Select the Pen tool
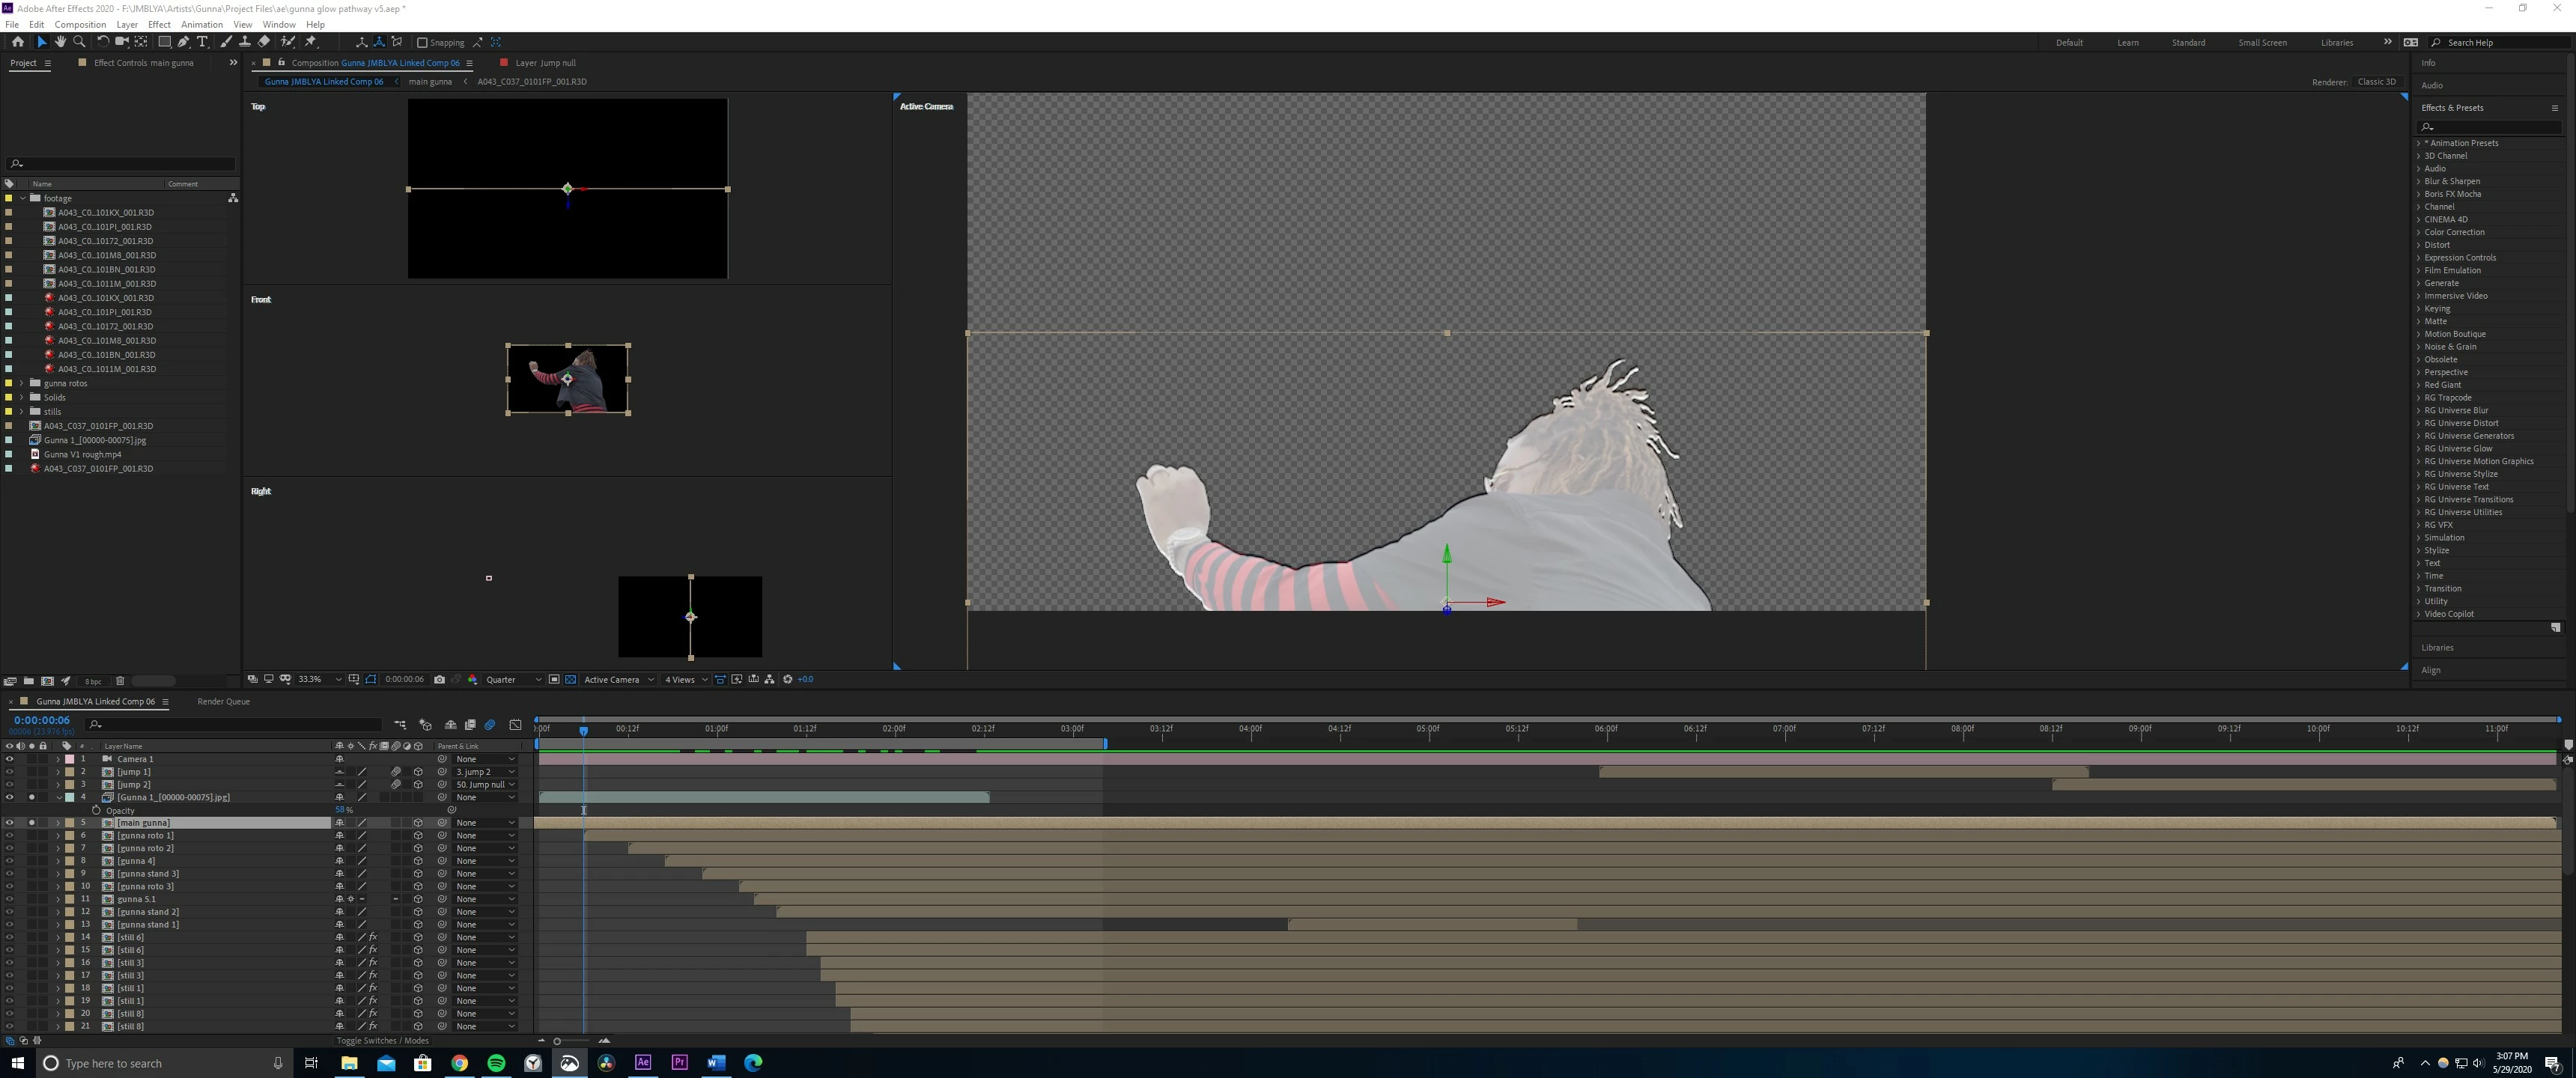The width and height of the screenshot is (2576, 1078). click(183, 42)
